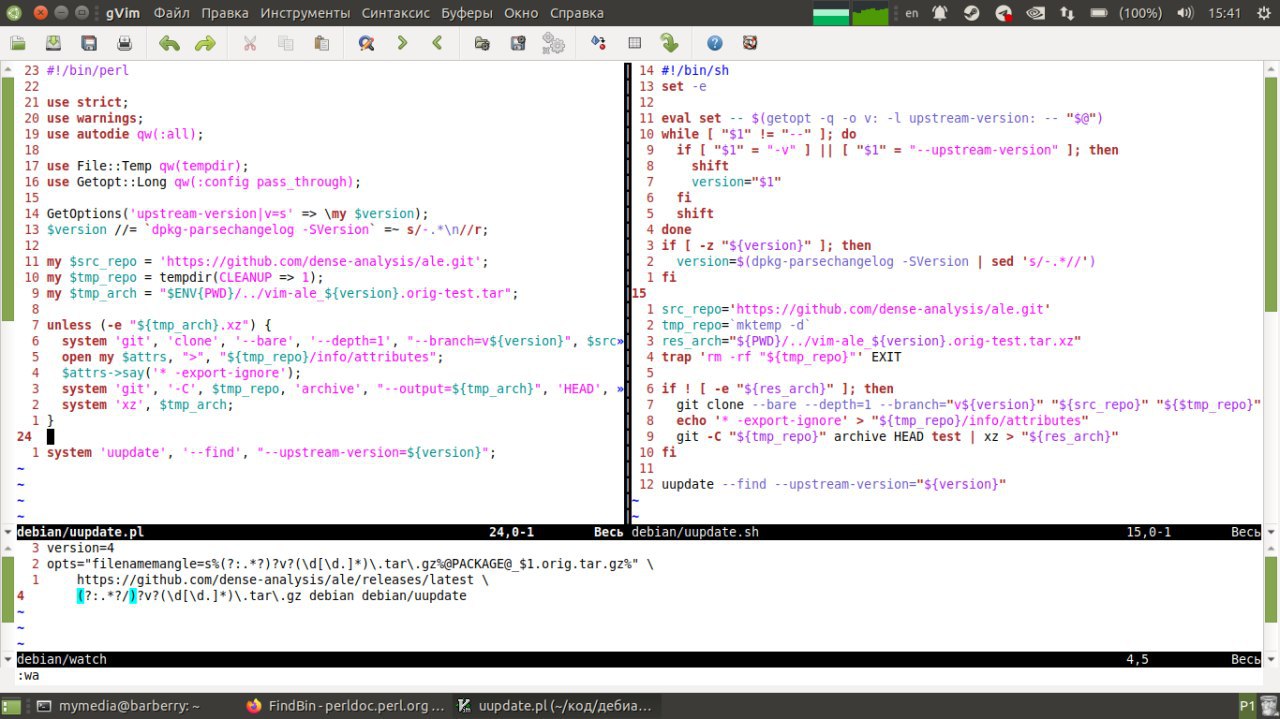This screenshot has height=719, width=1280.
Task: Switch to mymedia@barberry terminal taskbar button
Action: (x=119, y=706)
